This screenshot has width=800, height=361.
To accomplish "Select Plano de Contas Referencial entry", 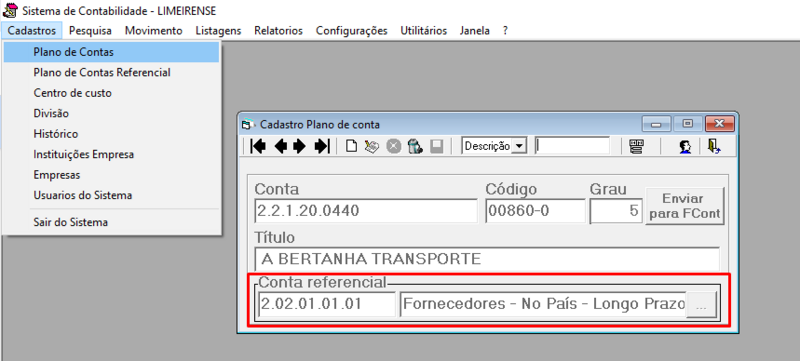I will coord(111,72).
